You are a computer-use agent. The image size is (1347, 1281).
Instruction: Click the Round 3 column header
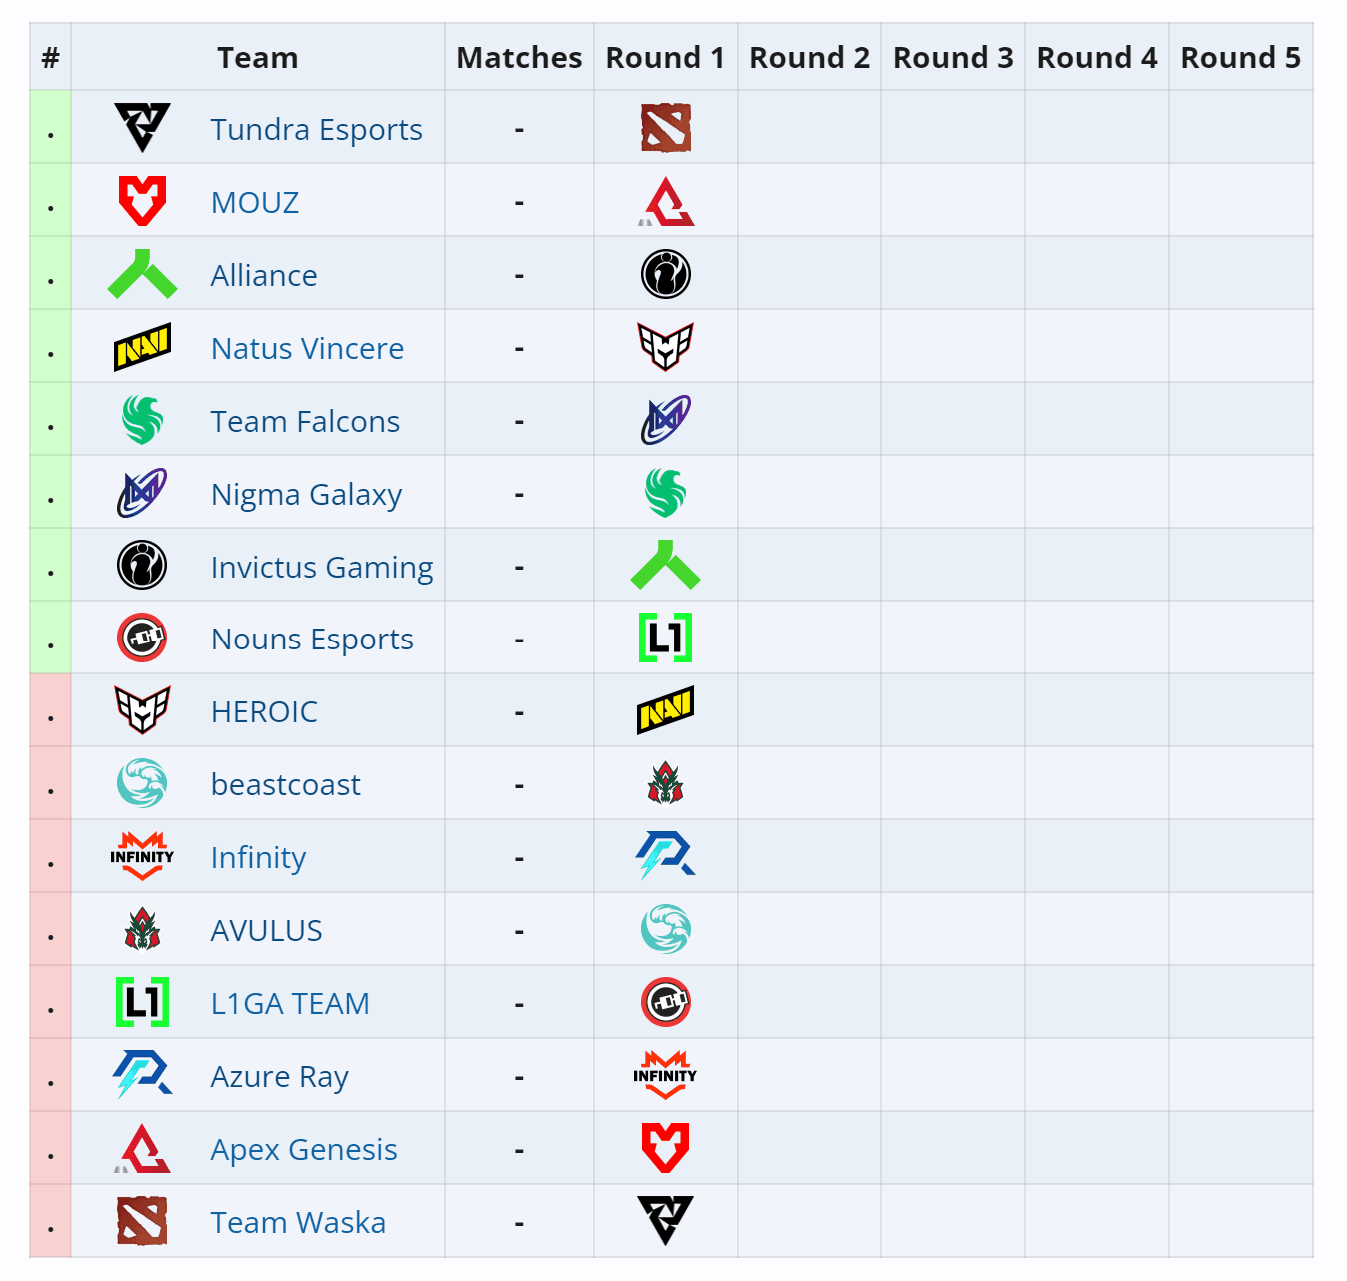pos(952,57)
